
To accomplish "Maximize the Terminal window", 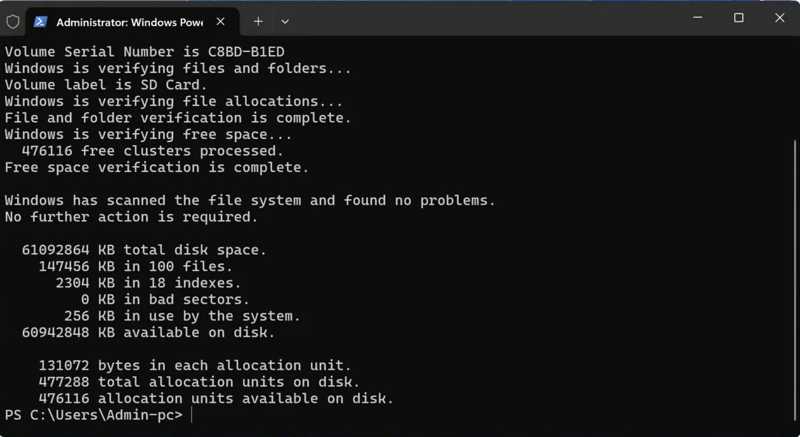I will pyautogui.click(x=739, y=18).
